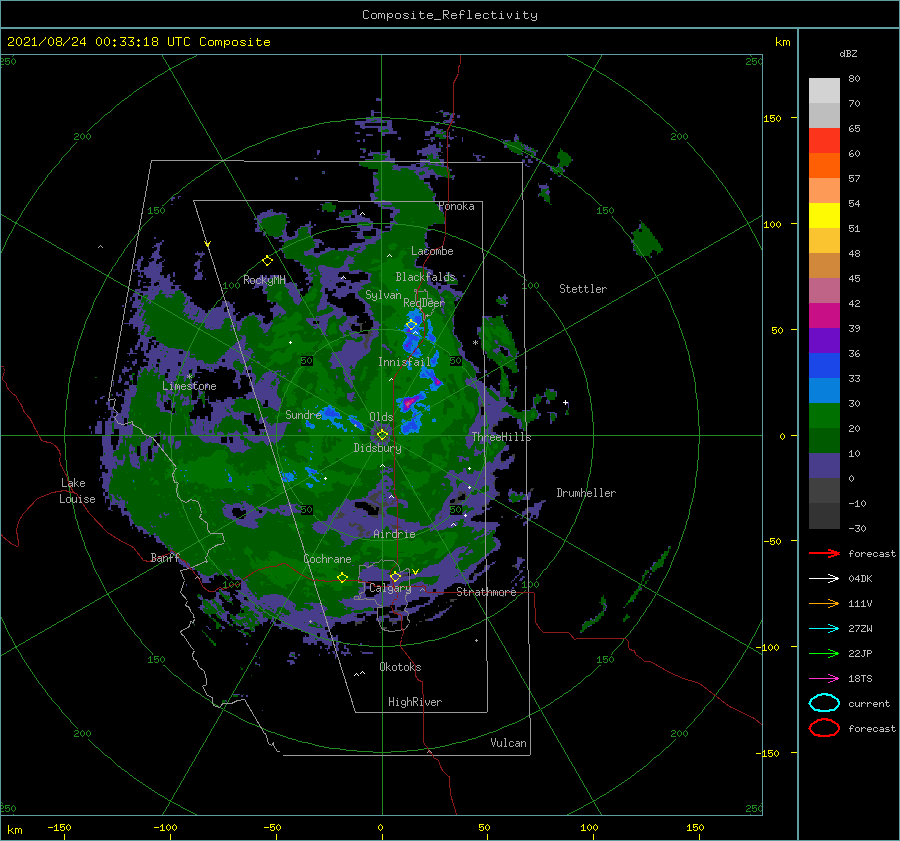Click the Sylvan label
Image resolution: width=900 pixels, height=841 pixels.
click(x=383, y=296)
